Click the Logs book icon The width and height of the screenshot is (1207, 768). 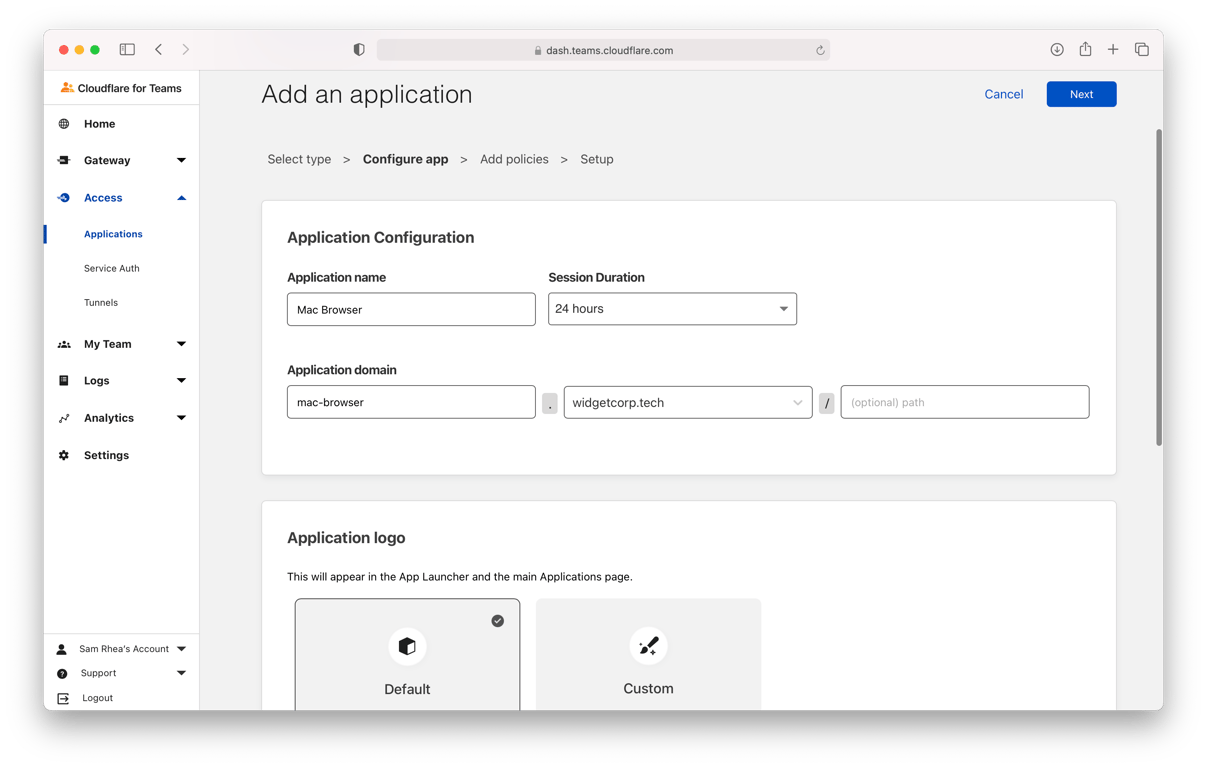pos(64,381)
